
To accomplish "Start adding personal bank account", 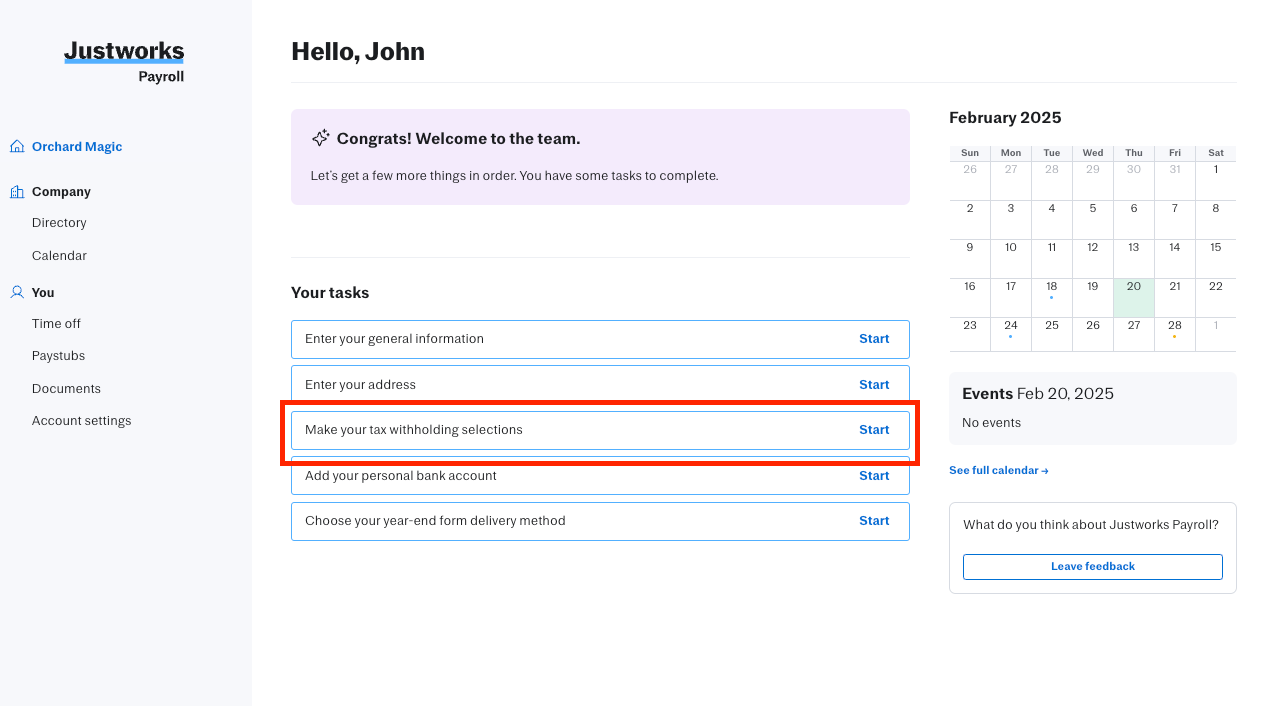I will click(873, 476).
